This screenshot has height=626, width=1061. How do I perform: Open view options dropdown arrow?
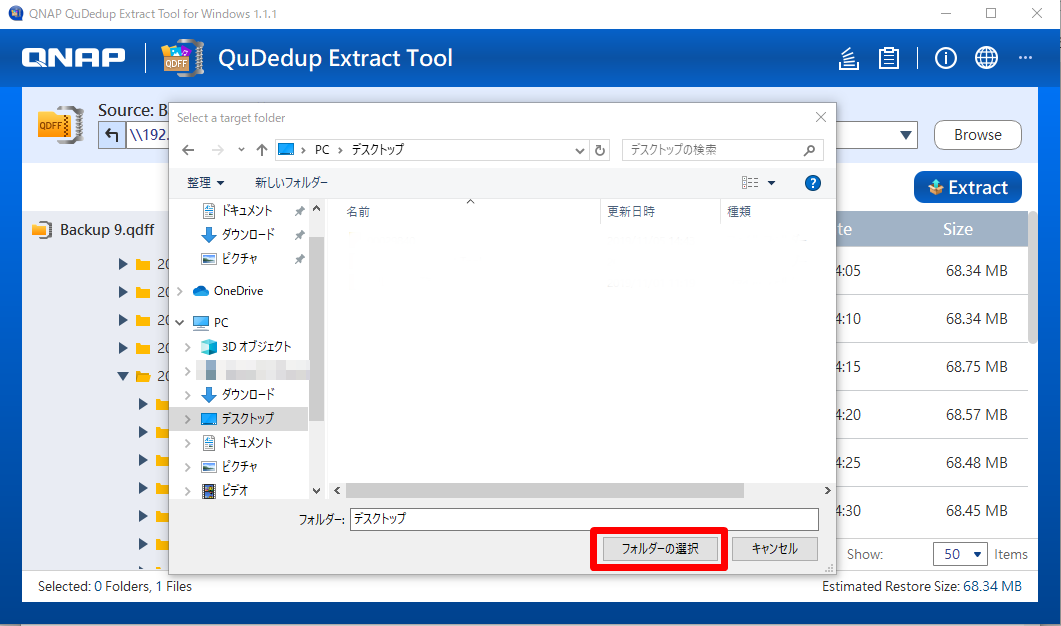[x=771, y=183]
